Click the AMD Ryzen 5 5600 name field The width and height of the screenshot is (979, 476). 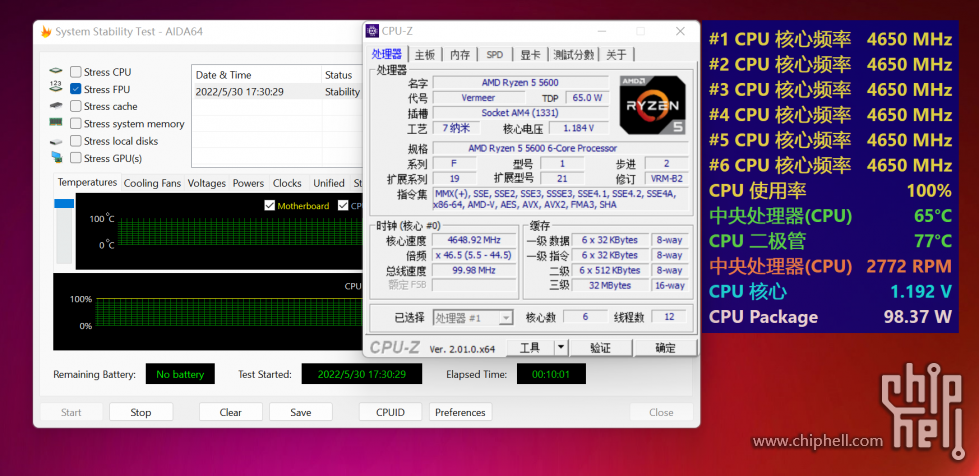click(520, 82)
